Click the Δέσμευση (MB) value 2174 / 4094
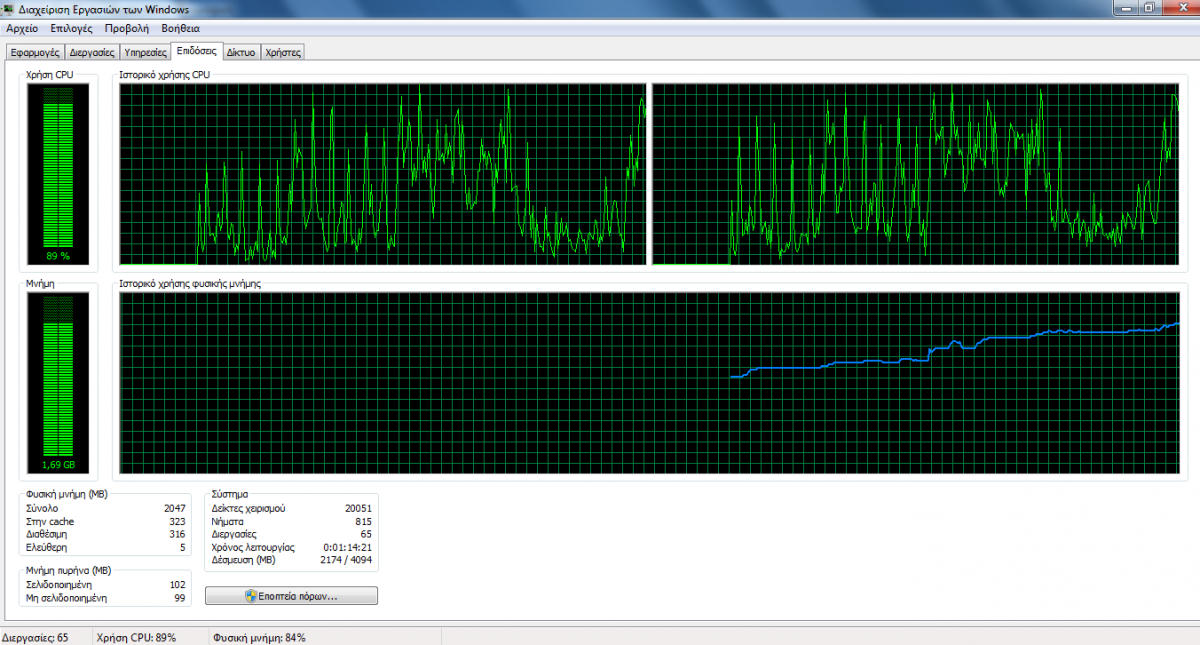The height and width of the screenshot is (645, 1200). [x=346, y=561]
